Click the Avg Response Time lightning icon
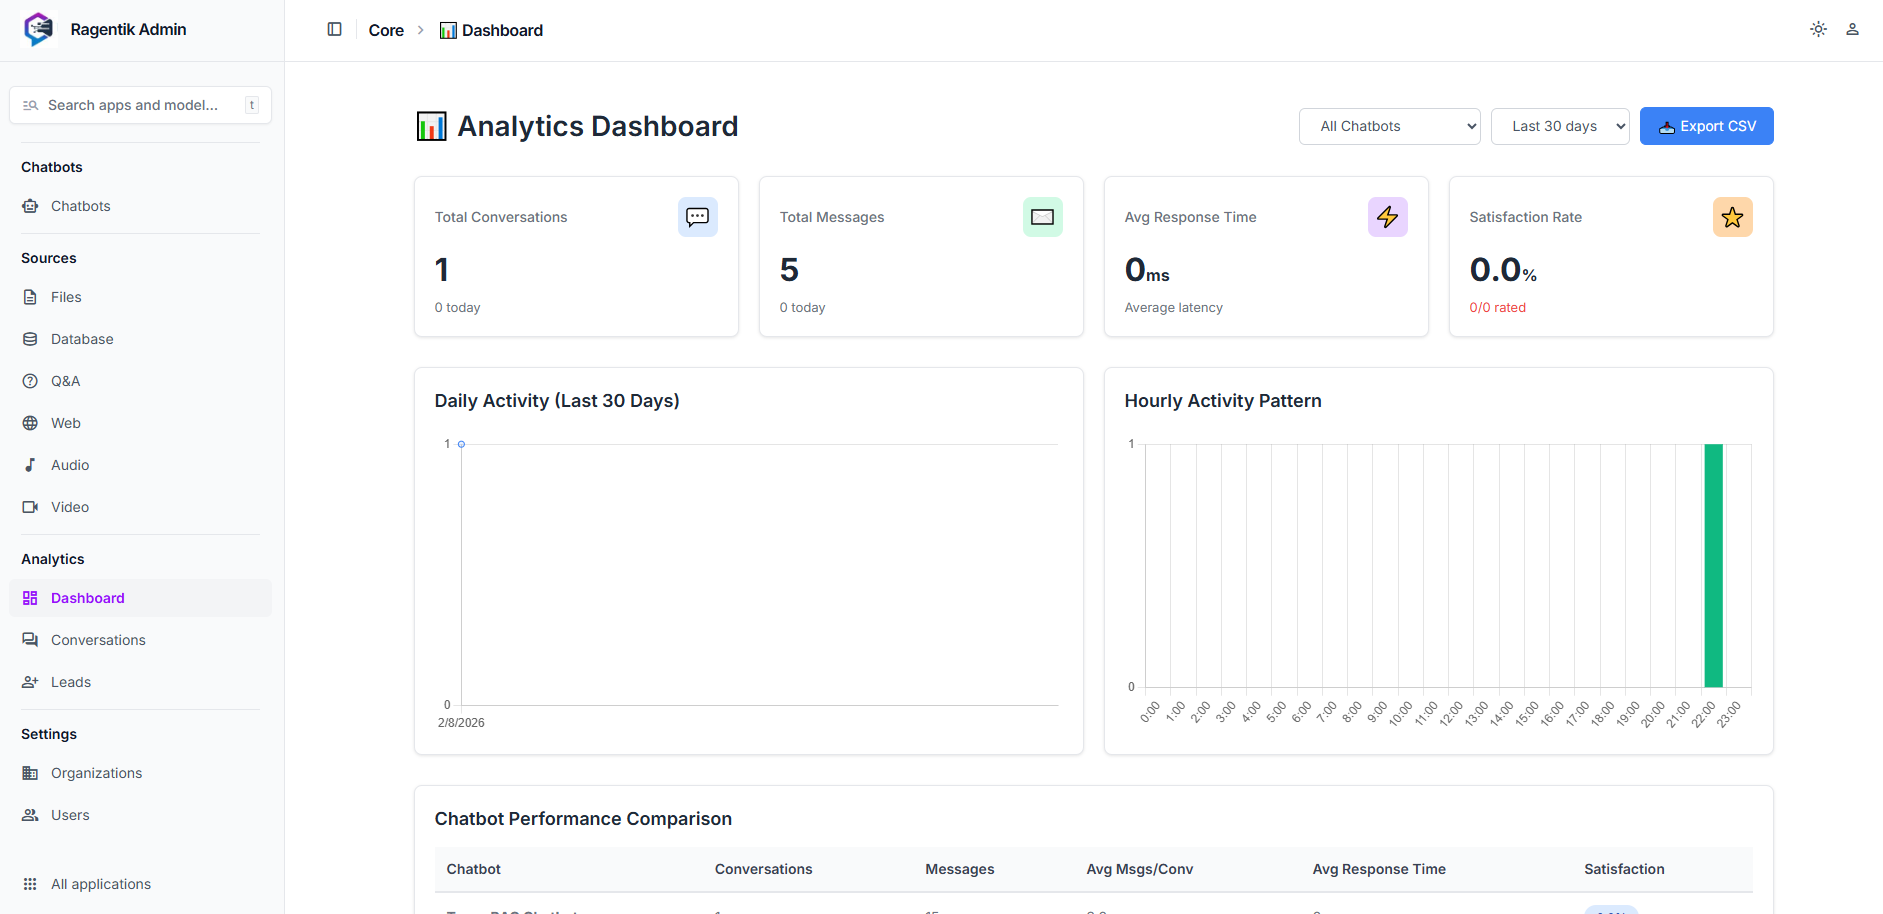The height and width of the screenshot is (914, 1883). (x=1387, y=217)
